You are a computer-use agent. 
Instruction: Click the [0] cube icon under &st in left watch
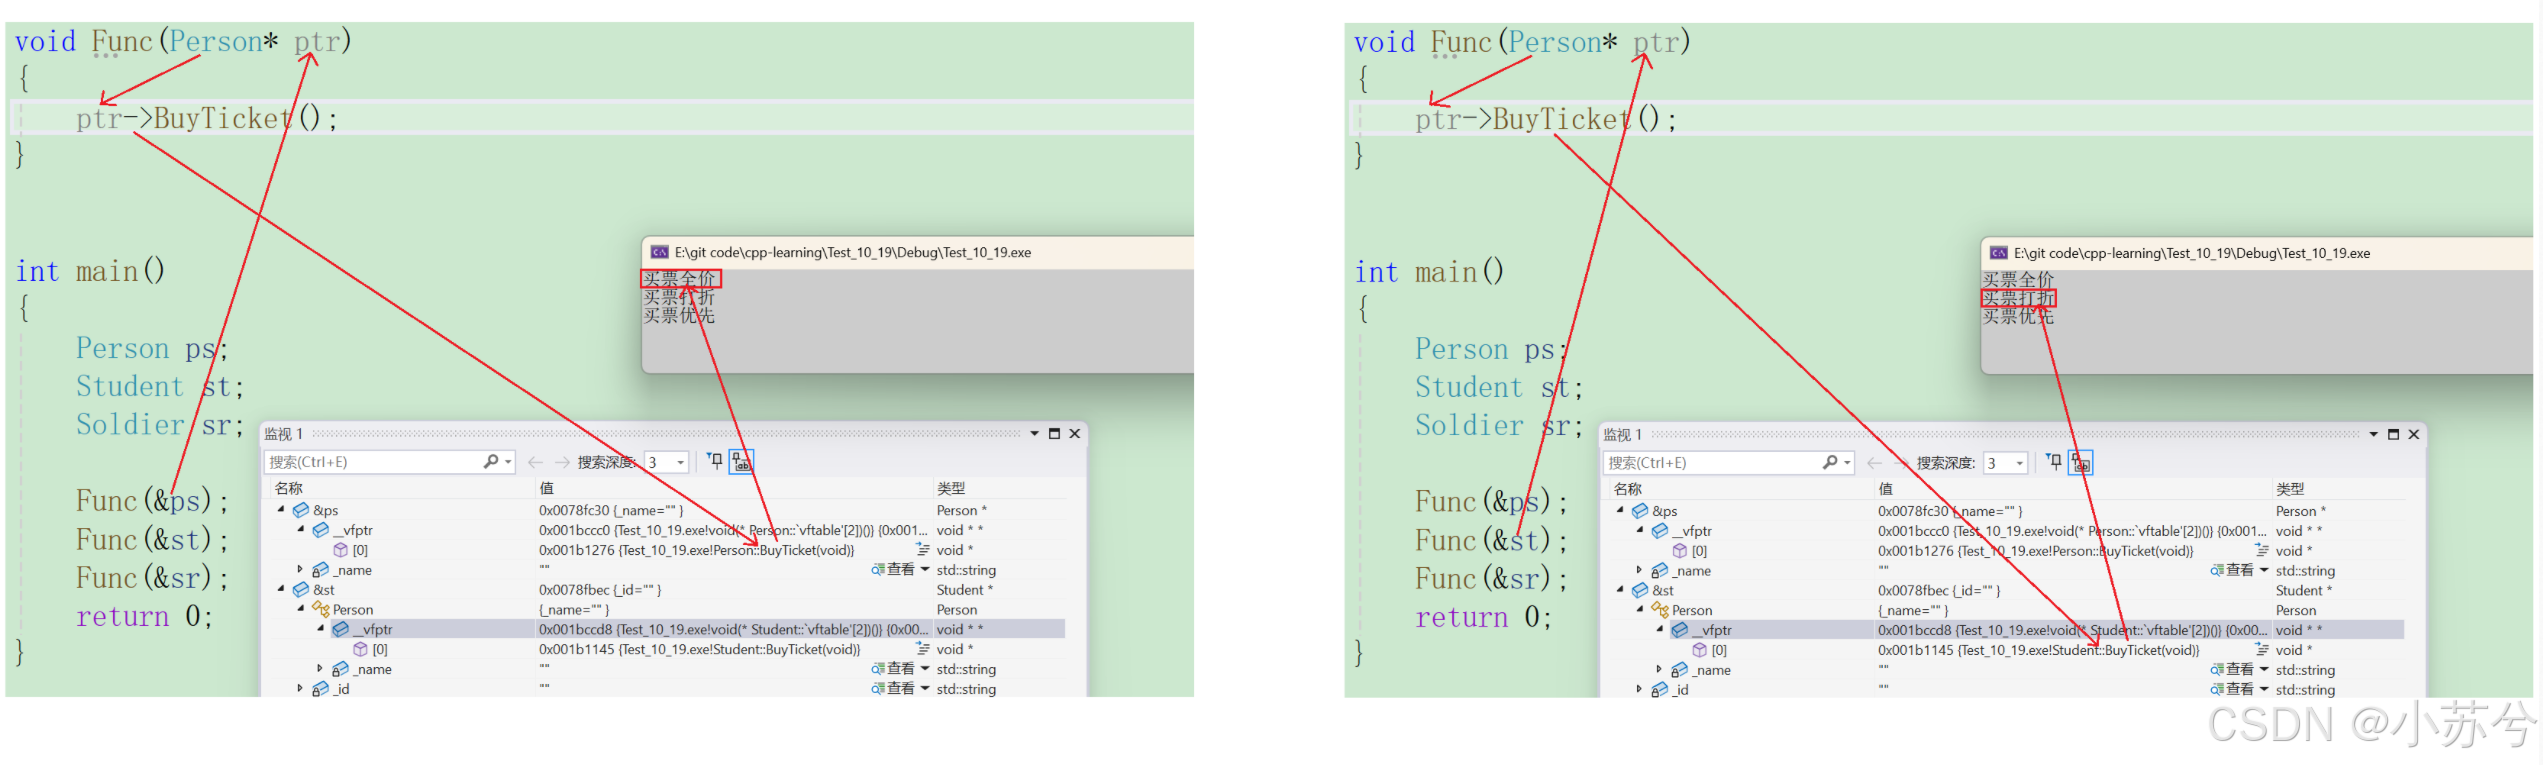[x=360, y=649]
